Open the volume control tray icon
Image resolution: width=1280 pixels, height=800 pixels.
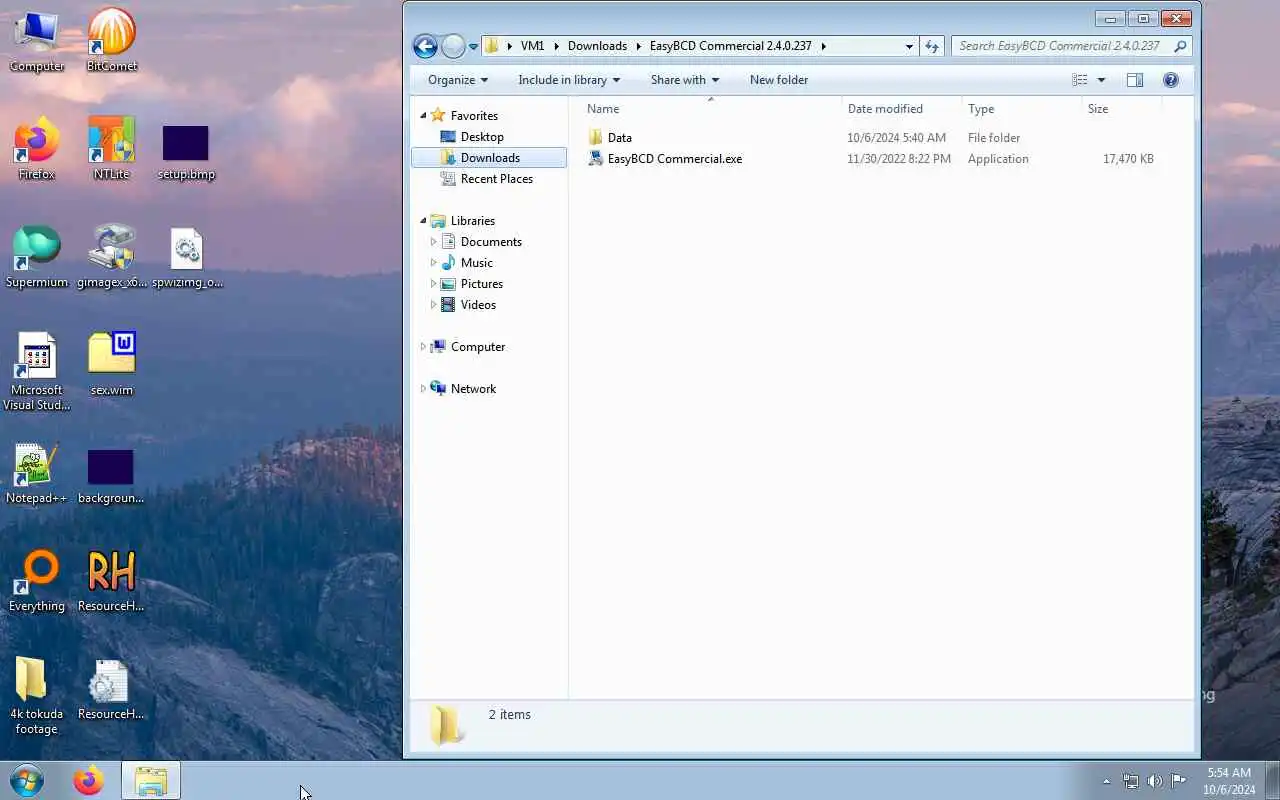(x=1154, y=781)
